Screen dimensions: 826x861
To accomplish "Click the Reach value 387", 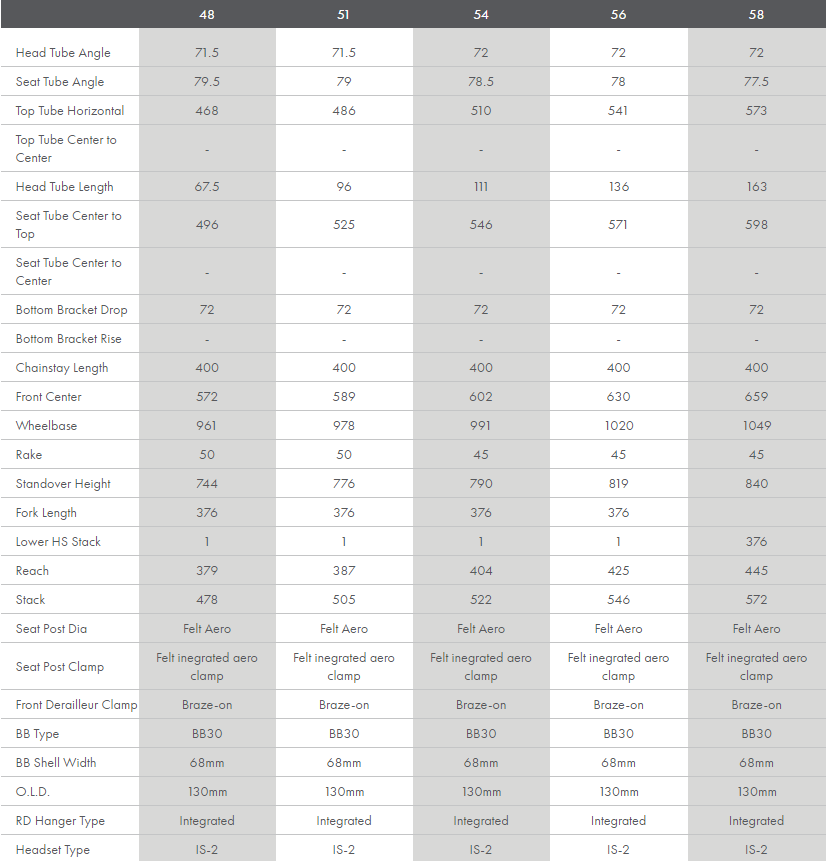I will [x=344, y=571].
